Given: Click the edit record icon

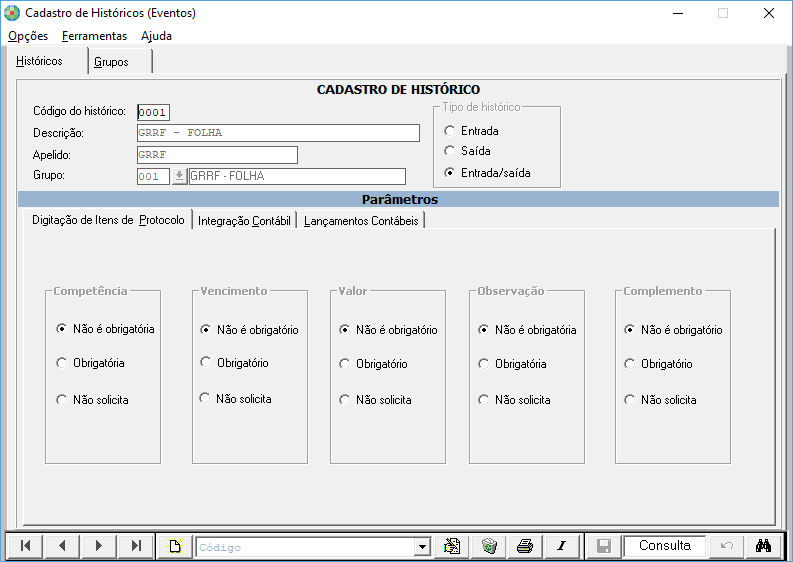Looking at the screenshot, I should [x=452, y=546].
